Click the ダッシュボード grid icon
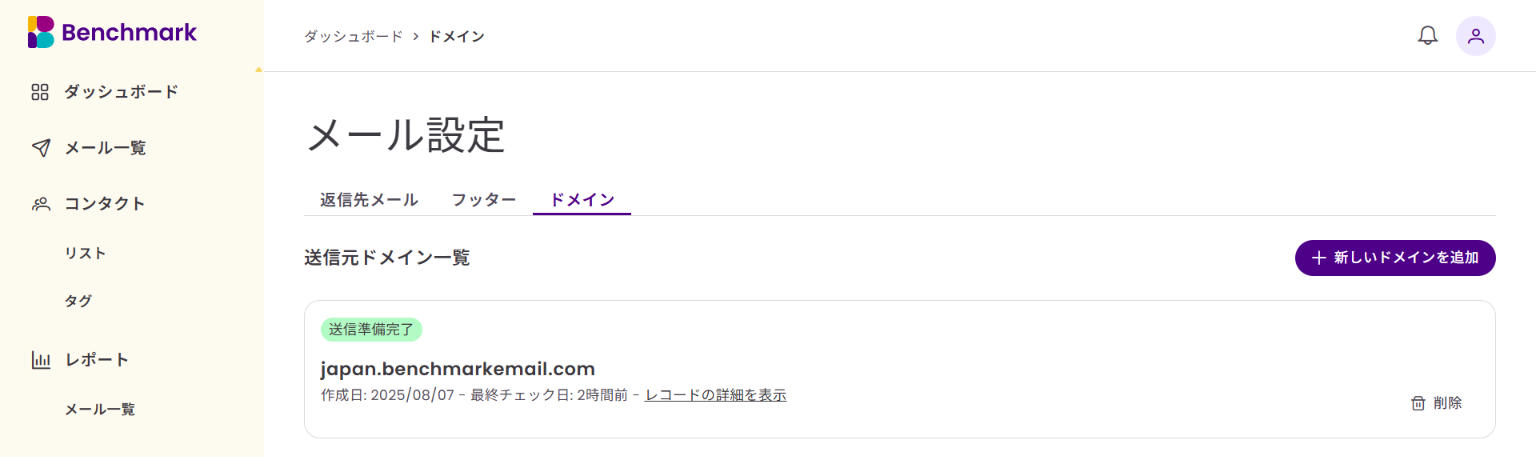The width and height of the screenshot is (1536, 457). 40,92
